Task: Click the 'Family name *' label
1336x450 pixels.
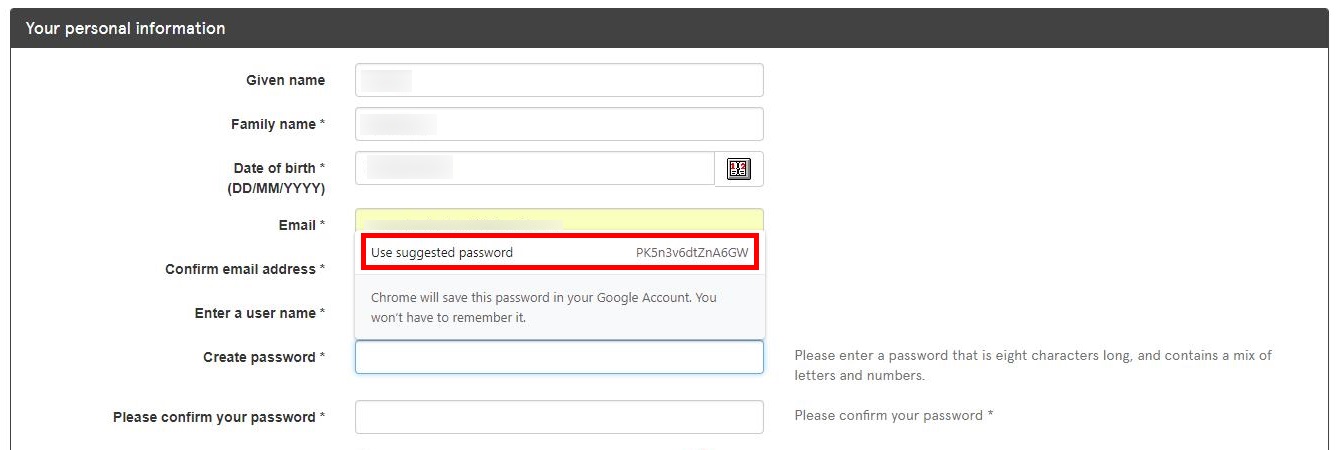Action: pos(278,124)
